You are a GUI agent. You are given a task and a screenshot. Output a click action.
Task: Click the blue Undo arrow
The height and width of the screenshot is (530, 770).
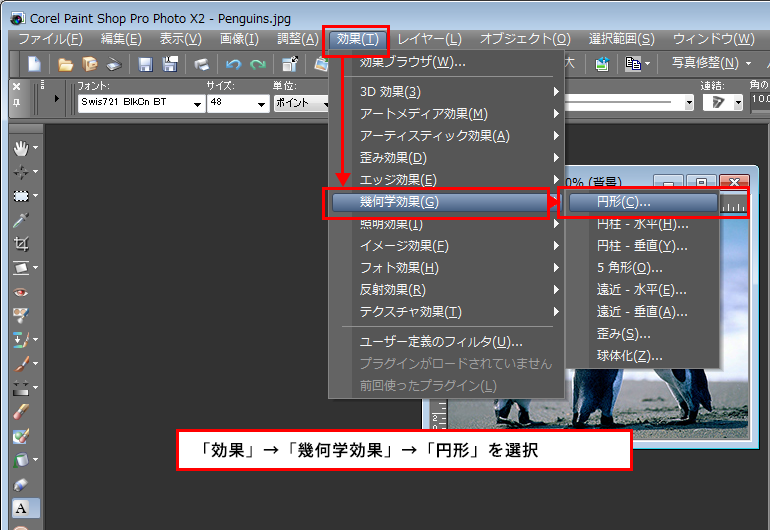[x=233, y=64]
